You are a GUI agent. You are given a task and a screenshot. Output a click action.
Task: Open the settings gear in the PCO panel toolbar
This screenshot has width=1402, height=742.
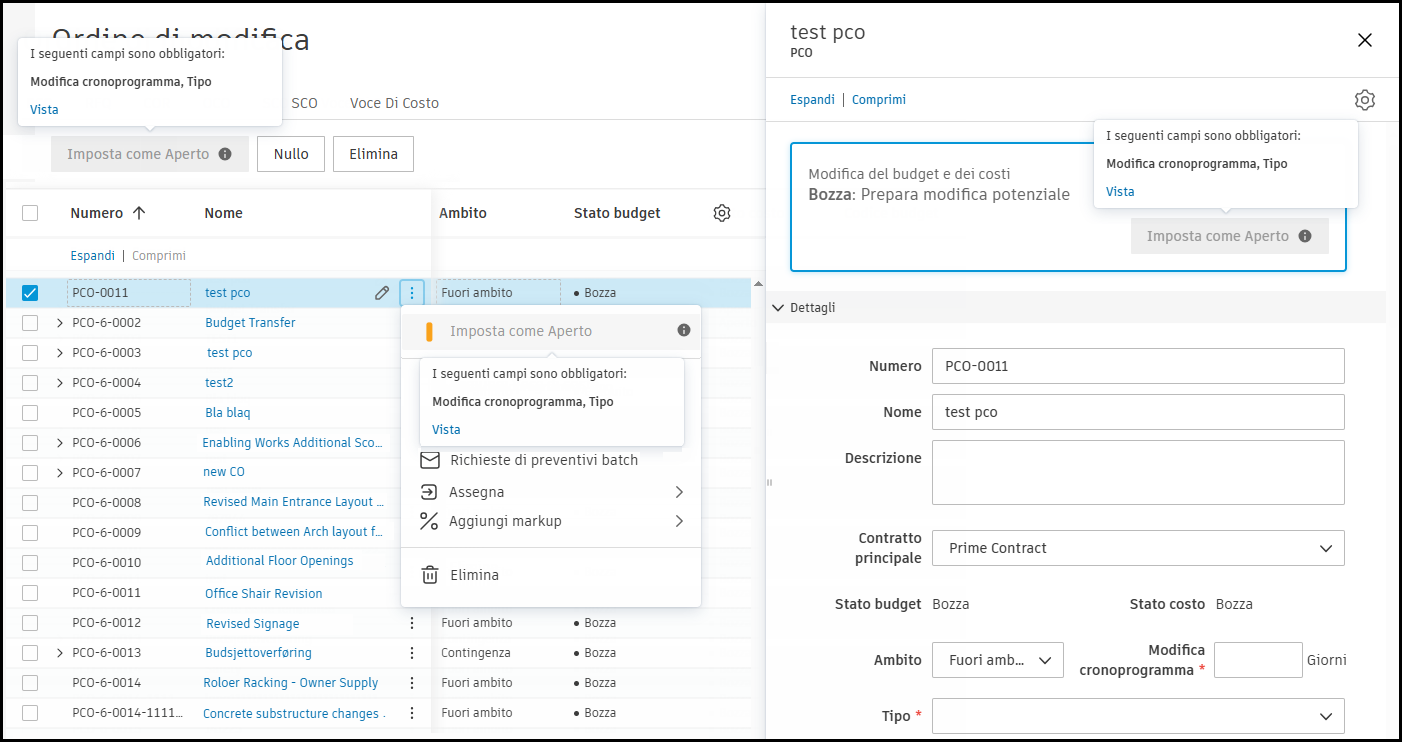click(1365, 100)
